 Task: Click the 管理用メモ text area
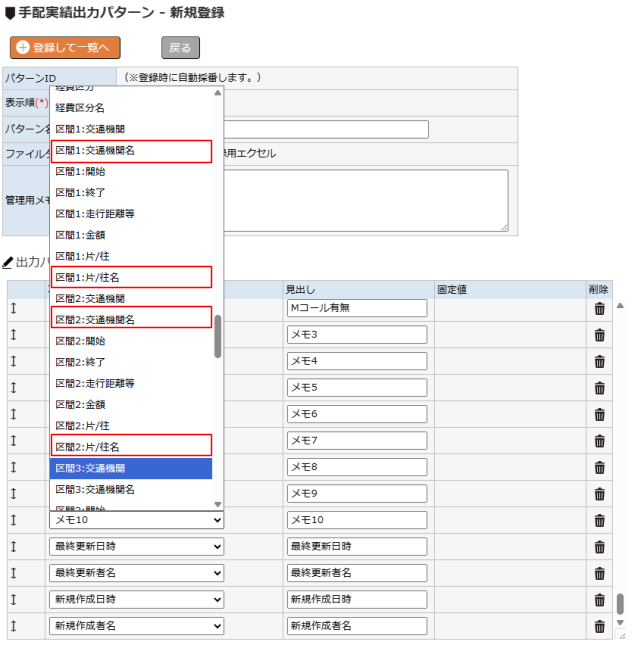tap(367, 200)
